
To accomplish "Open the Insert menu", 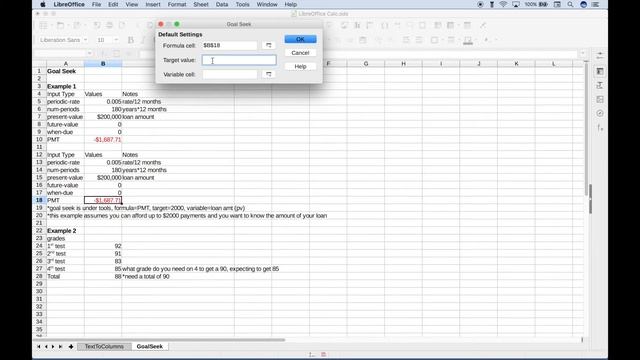I will tap(153, 4).
